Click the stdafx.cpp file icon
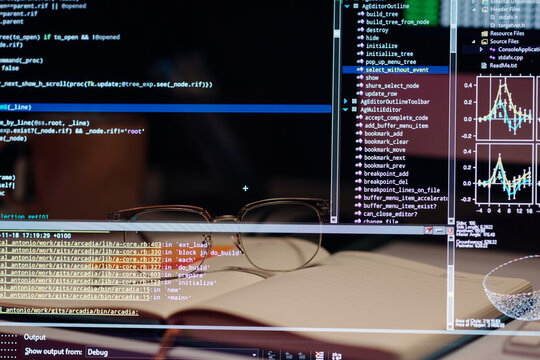This screenshot has width=540, height=360. coord(492,58)
